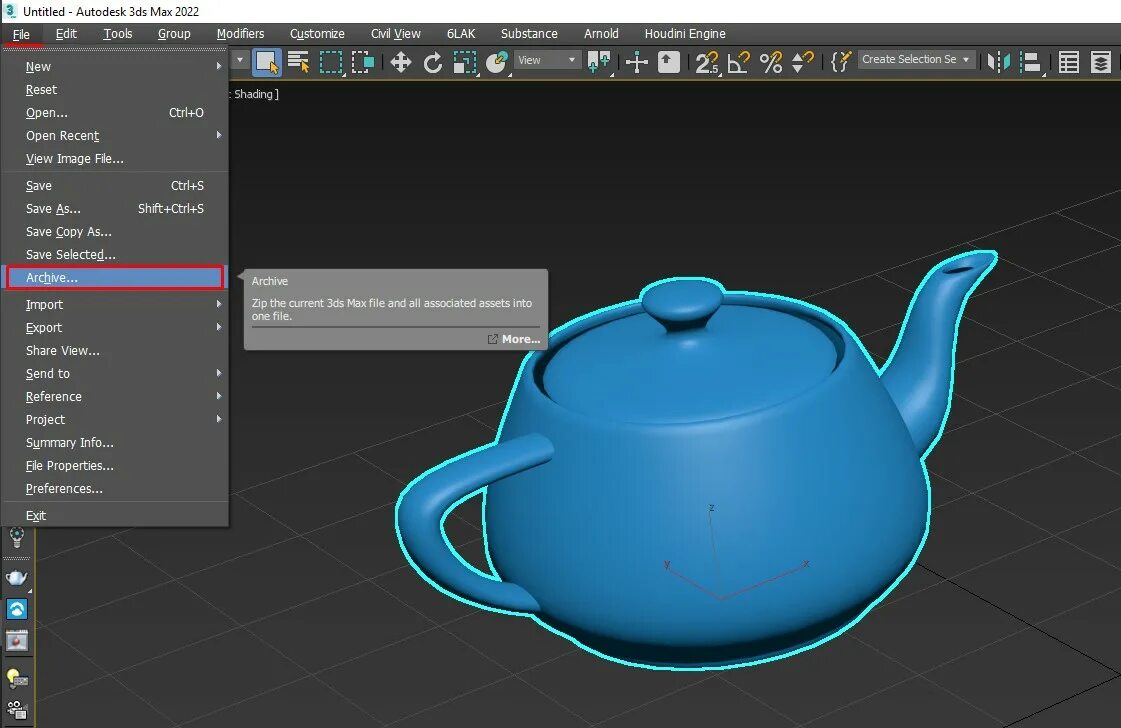Open the Scene Explorer toggle icon

1068,62
